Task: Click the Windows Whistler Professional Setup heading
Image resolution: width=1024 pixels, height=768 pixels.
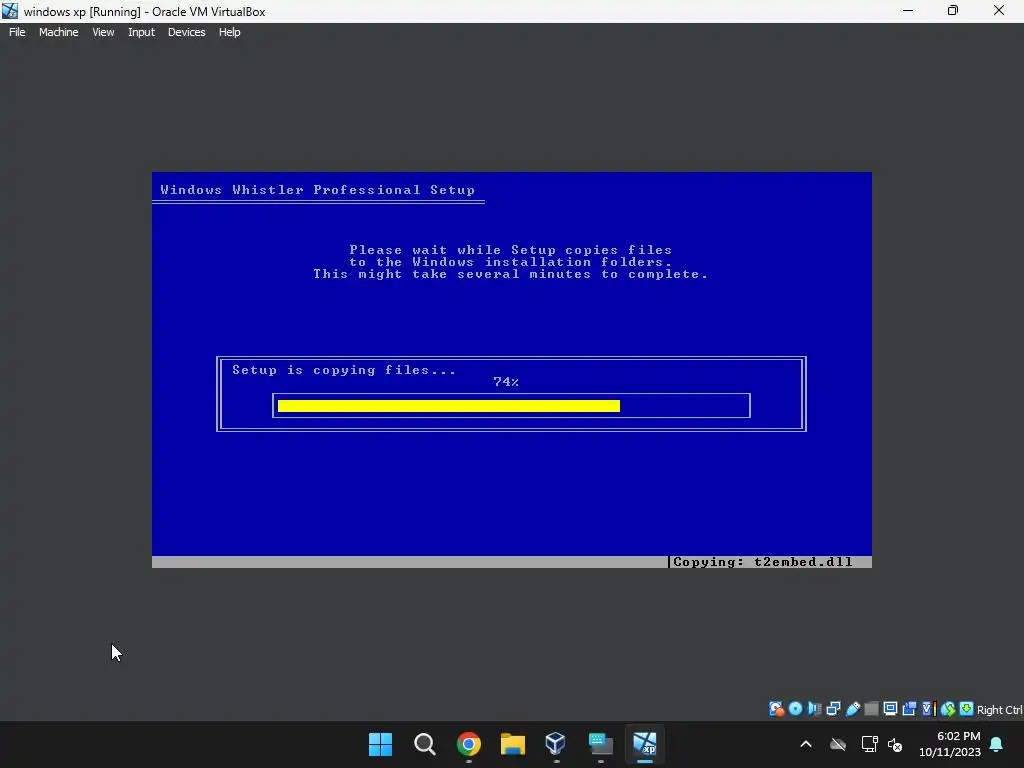Action: point(317,190)
